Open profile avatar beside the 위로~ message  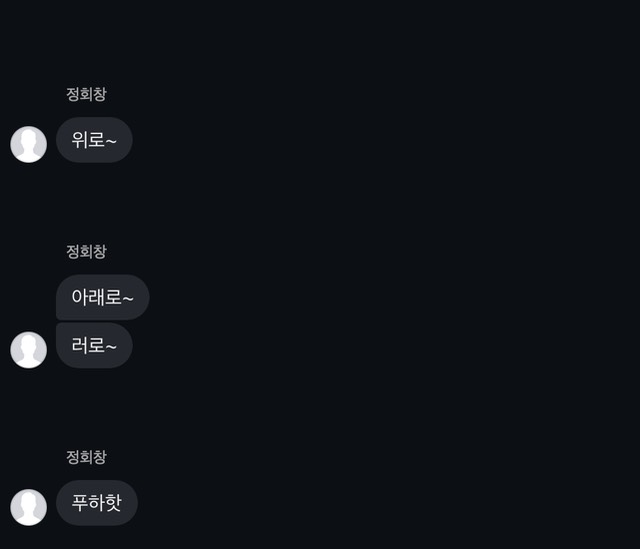[29, 144]
